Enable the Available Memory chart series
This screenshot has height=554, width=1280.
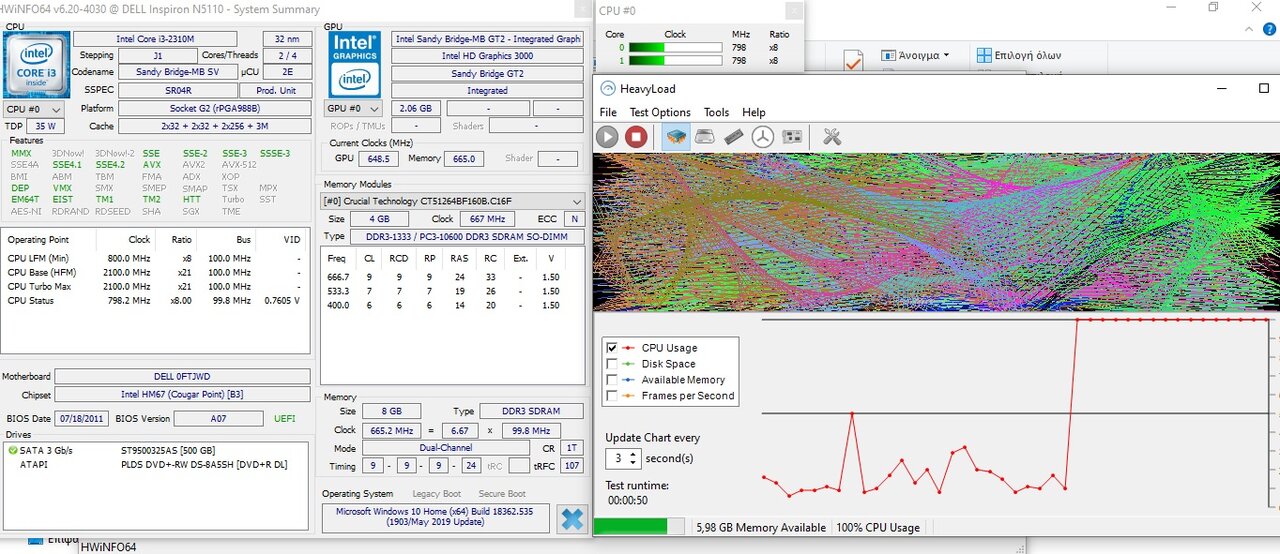coord(612,380)
